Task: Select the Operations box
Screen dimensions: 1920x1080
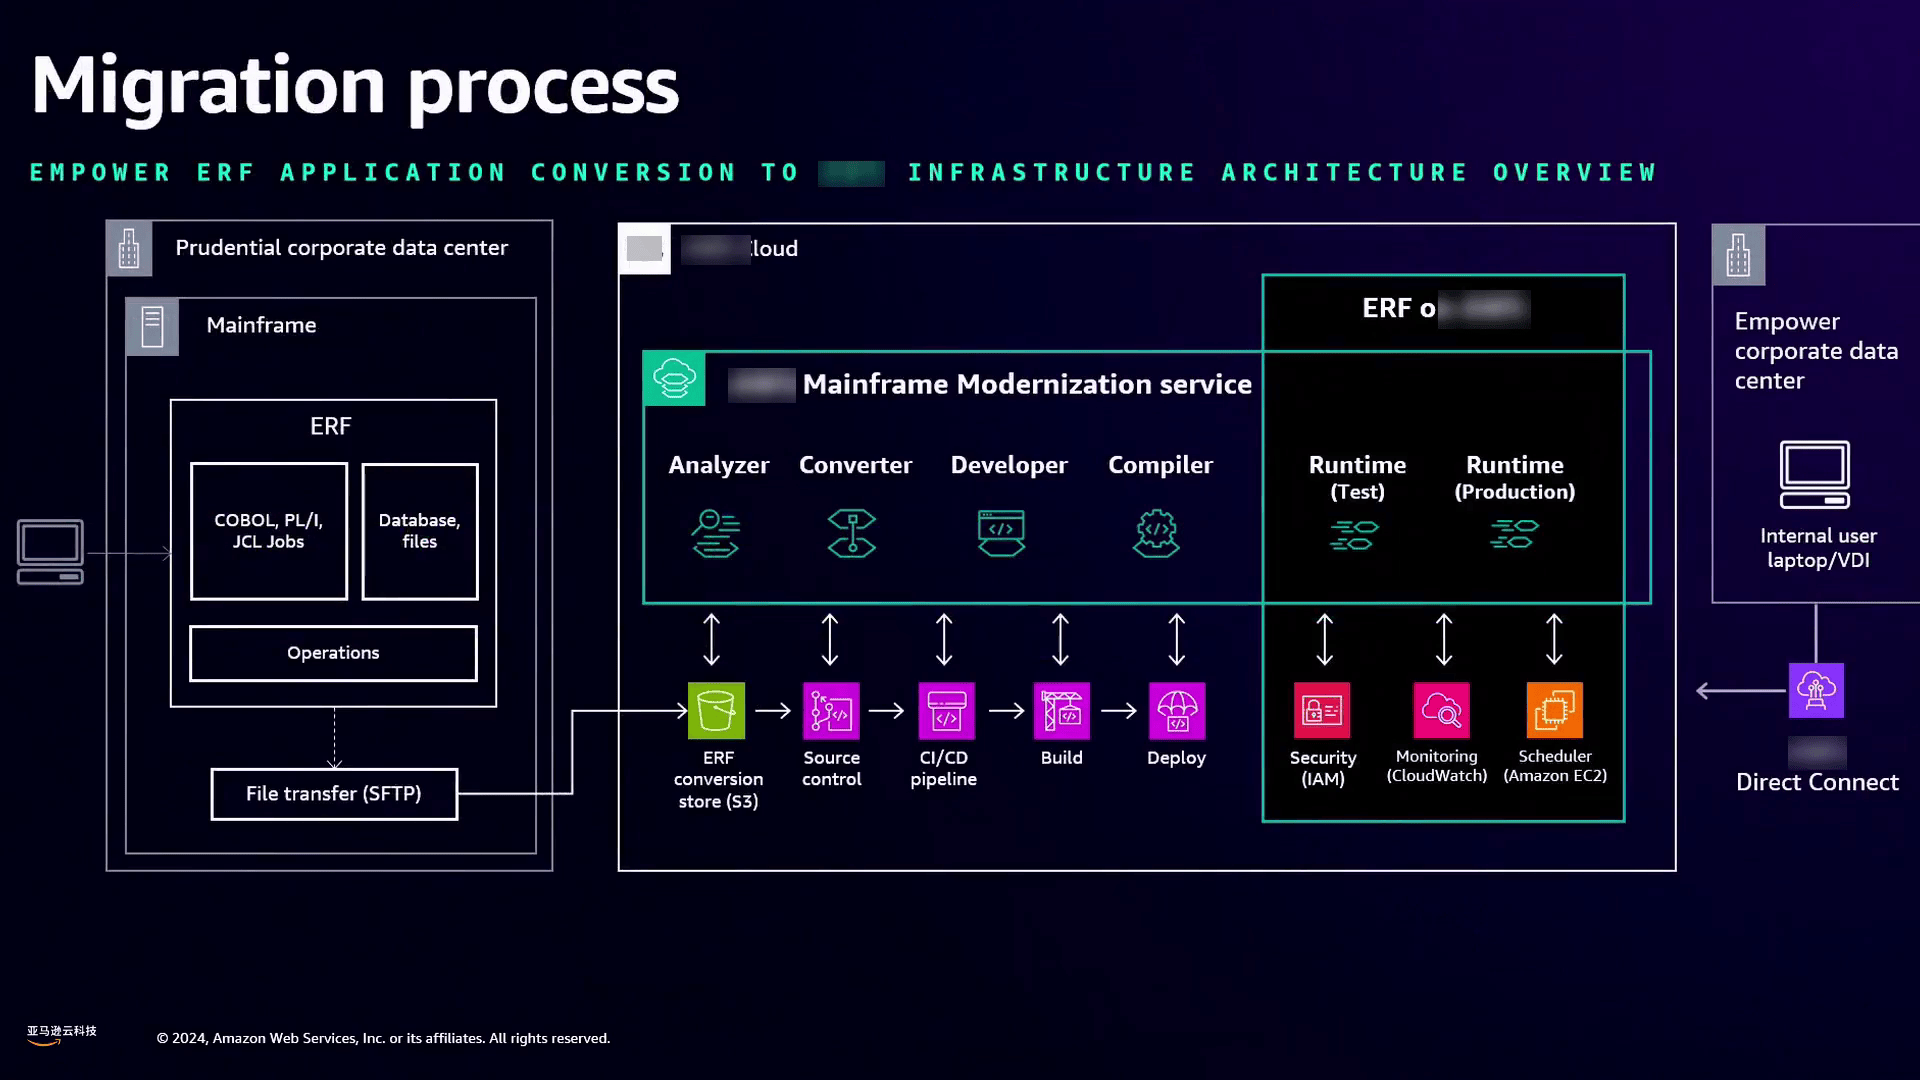Action: click(333, 653)
